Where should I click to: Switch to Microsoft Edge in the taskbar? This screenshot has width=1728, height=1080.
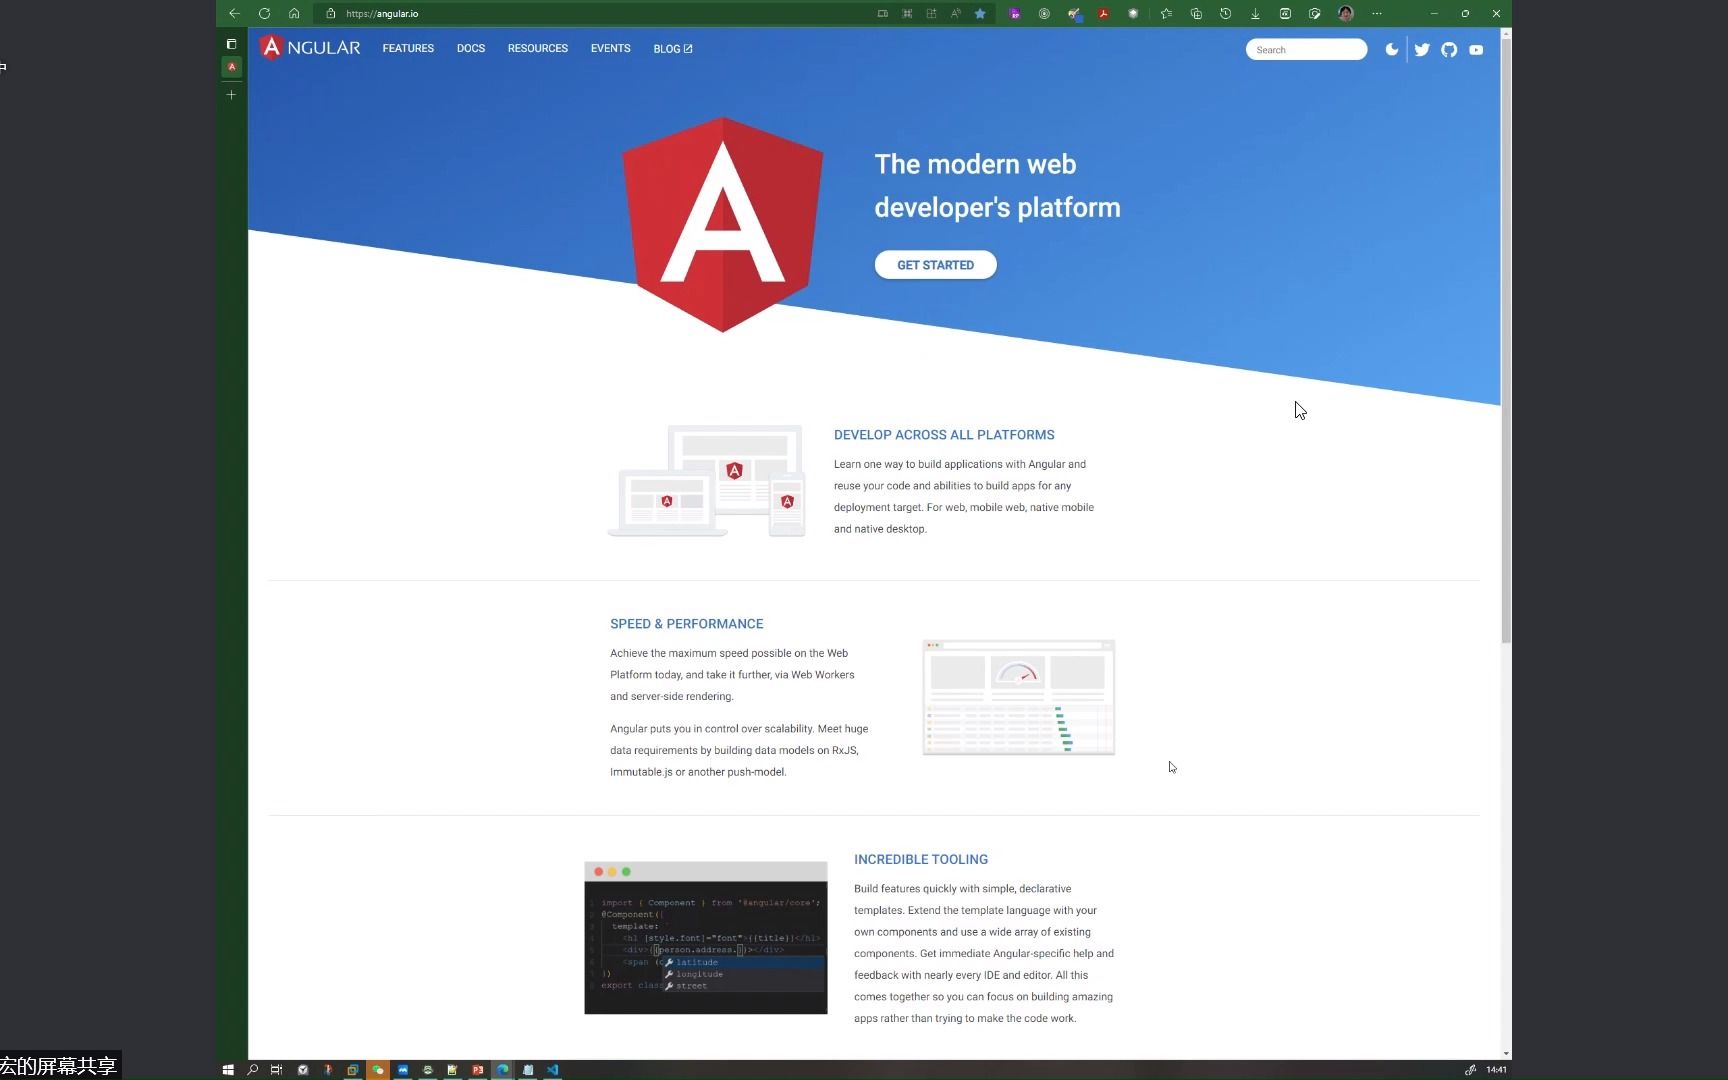click(x=502, y=1069)
